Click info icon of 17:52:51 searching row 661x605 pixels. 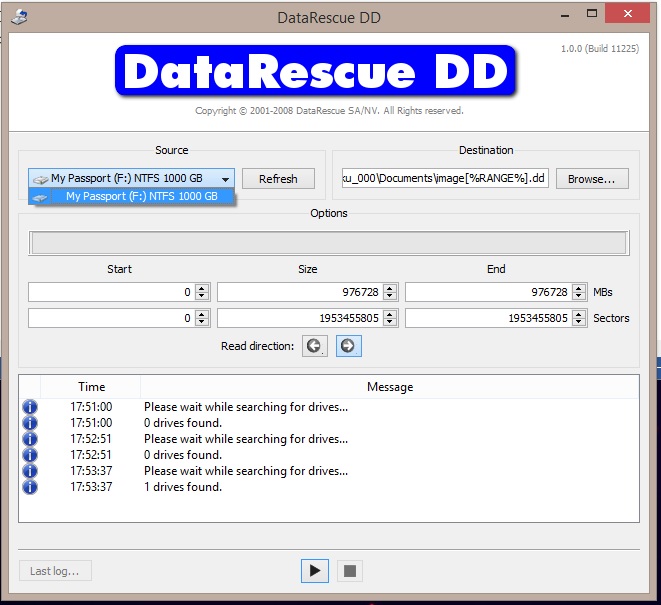[x=30, y=439]
